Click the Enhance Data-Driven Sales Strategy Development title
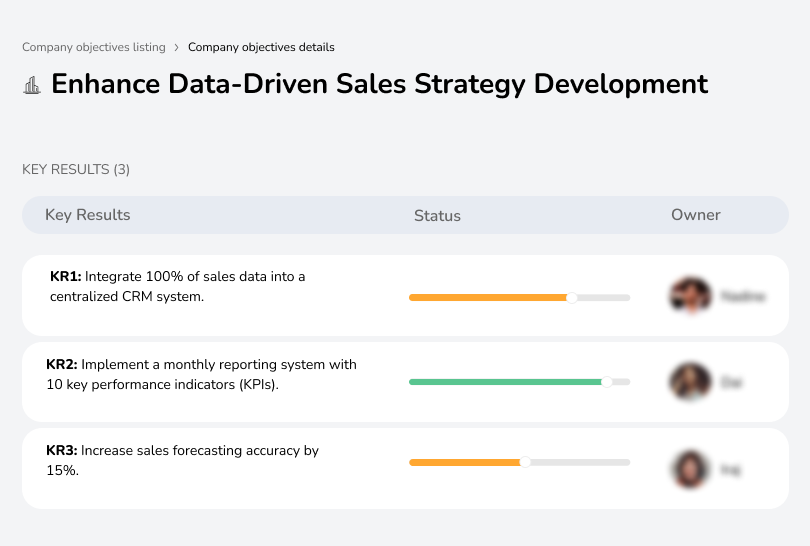Viewport: 810px width, 546px height. (x=380, y=84)
